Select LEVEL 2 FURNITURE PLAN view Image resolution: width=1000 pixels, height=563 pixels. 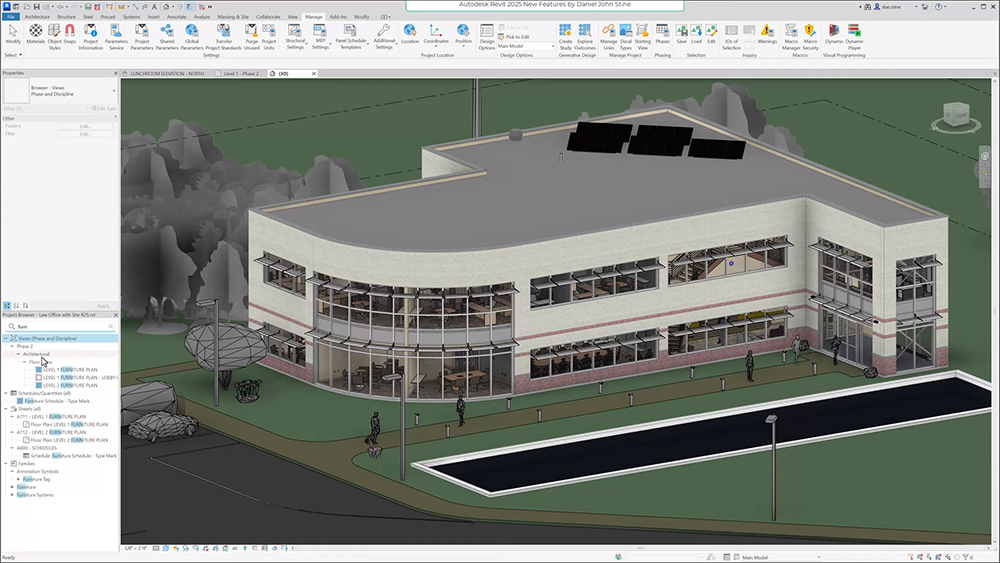tap(70, 385)
